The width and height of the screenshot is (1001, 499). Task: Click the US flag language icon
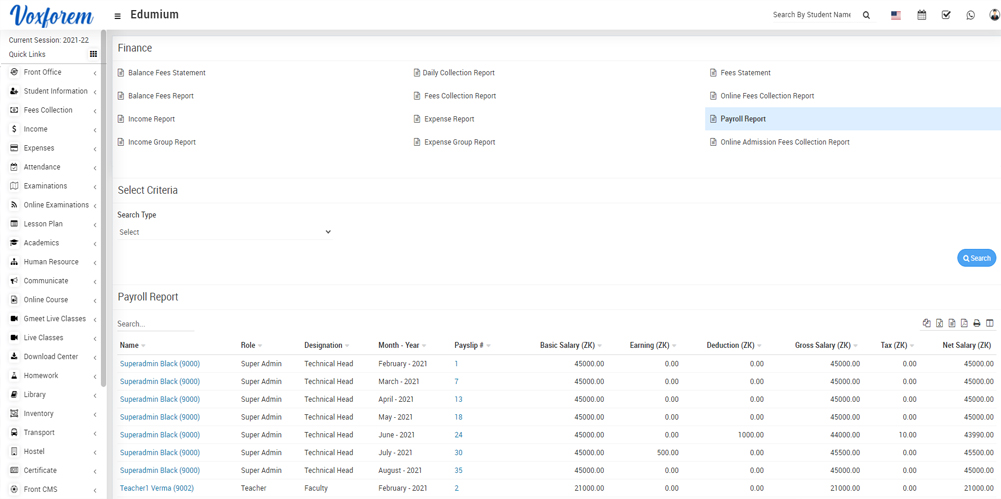(895, 15)
